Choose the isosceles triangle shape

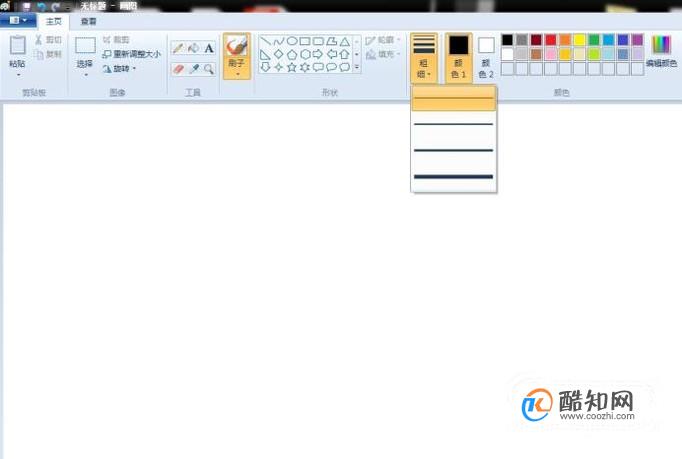(345, 42)
